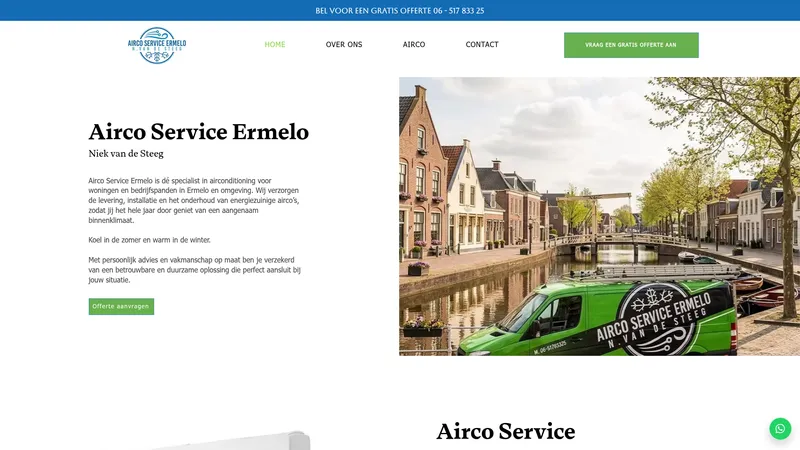Open the WhatsApp chat bubble icon

coord(780,429)
